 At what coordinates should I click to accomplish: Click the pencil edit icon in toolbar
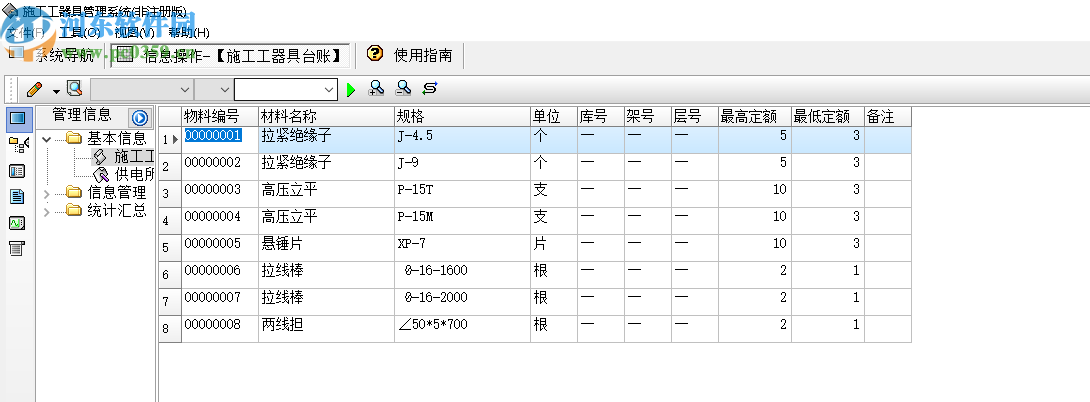click(x=33, y=90)
